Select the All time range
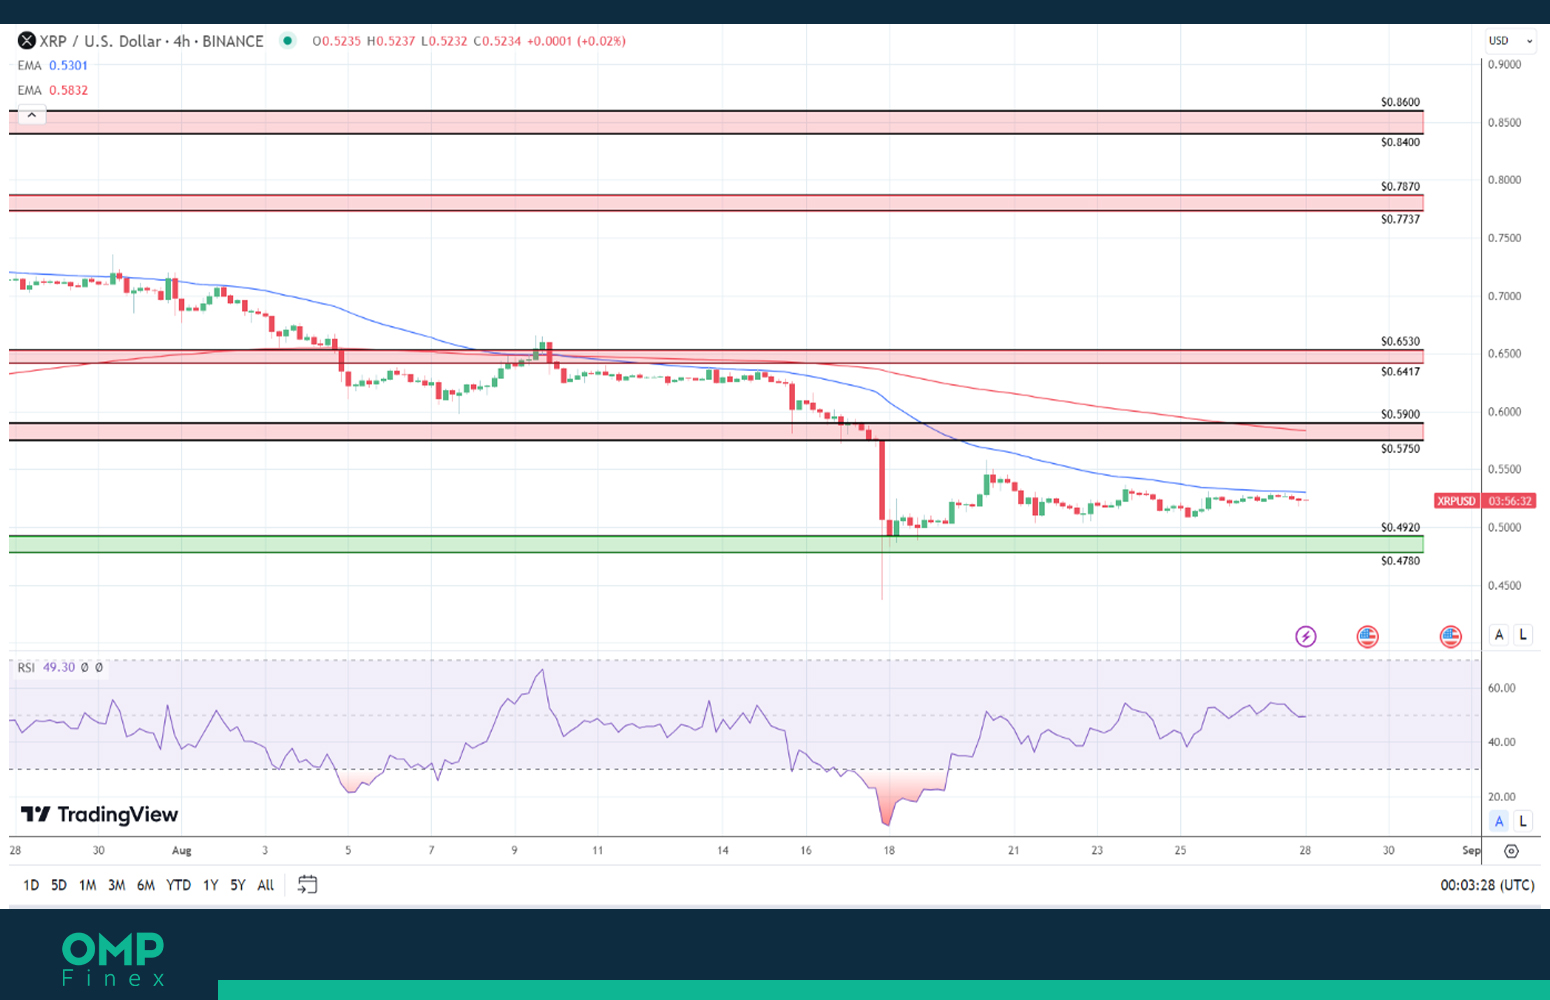Viewport: 1550px width, 1000px height. 266,885
